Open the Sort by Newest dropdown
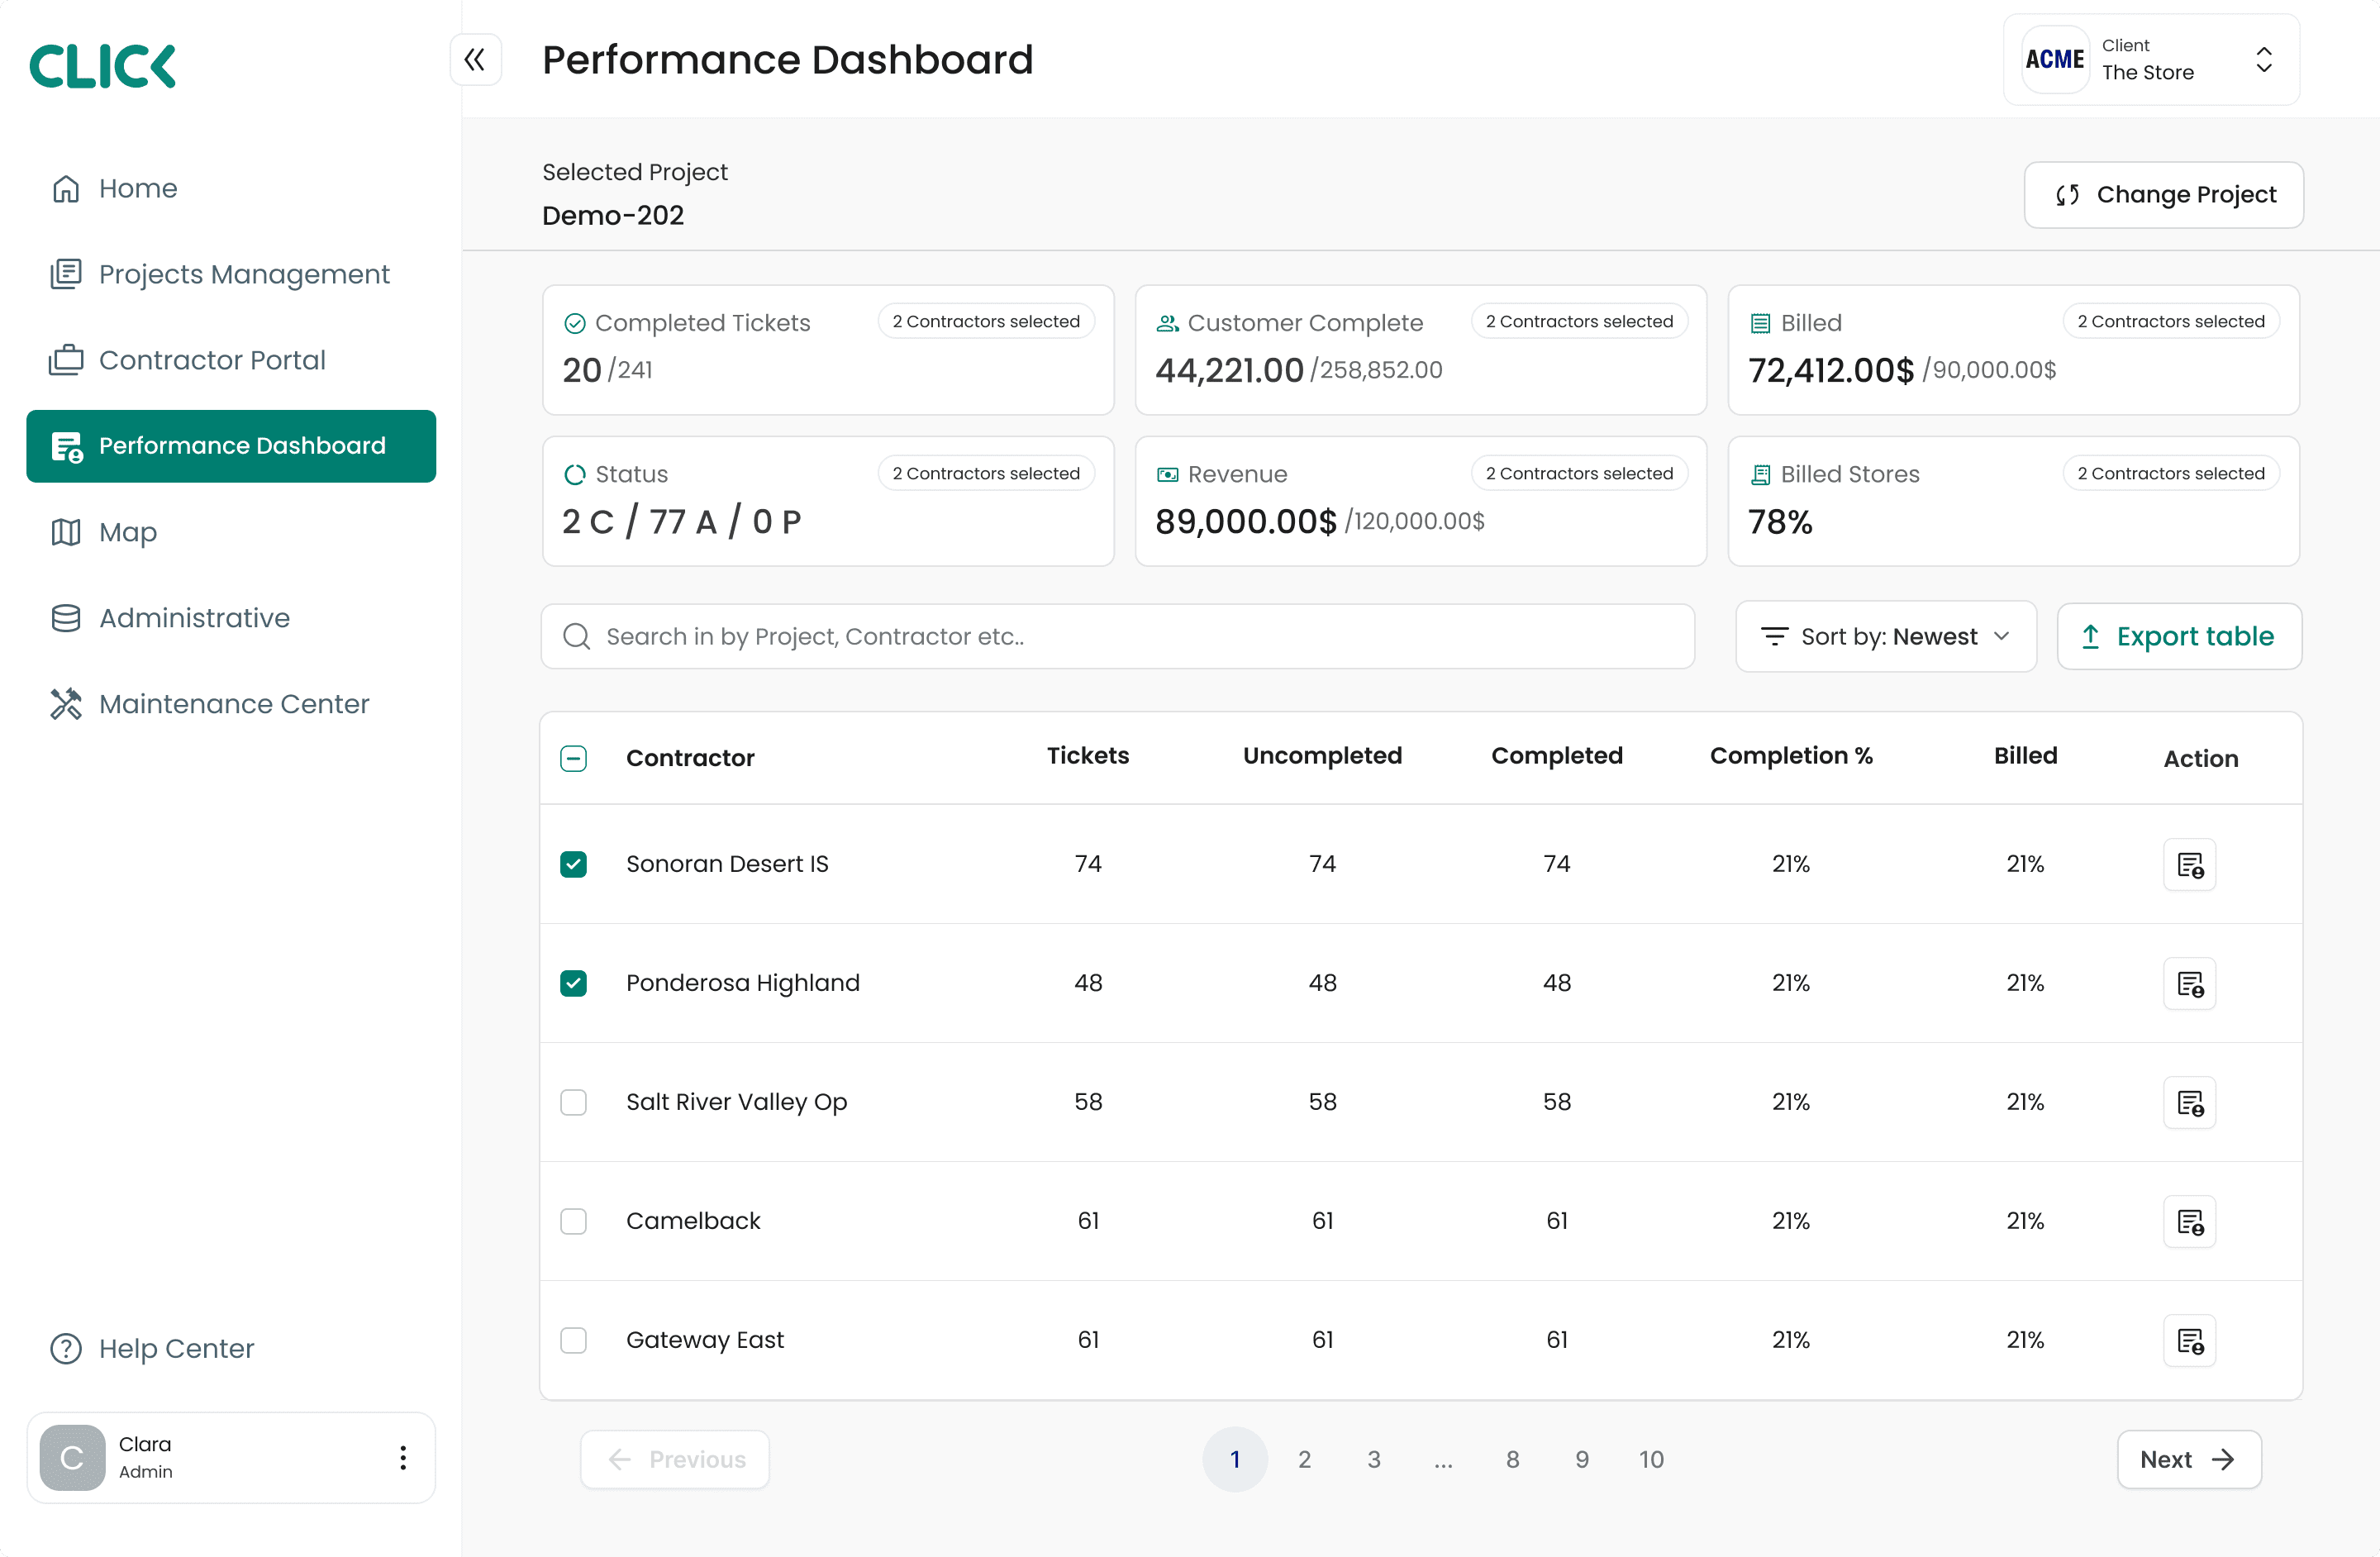 point(1885,636)
